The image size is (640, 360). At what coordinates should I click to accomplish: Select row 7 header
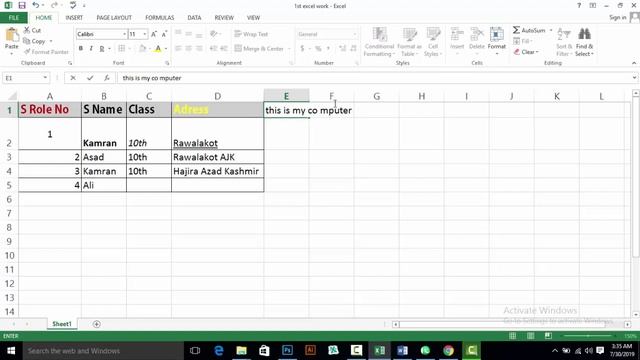(x=9, y=213)
